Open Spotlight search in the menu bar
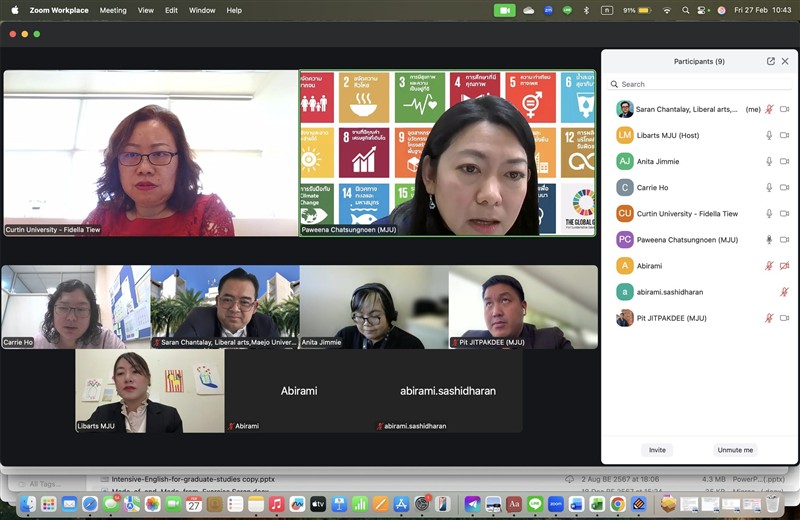The image size is (800, 520). click(686, 10)
